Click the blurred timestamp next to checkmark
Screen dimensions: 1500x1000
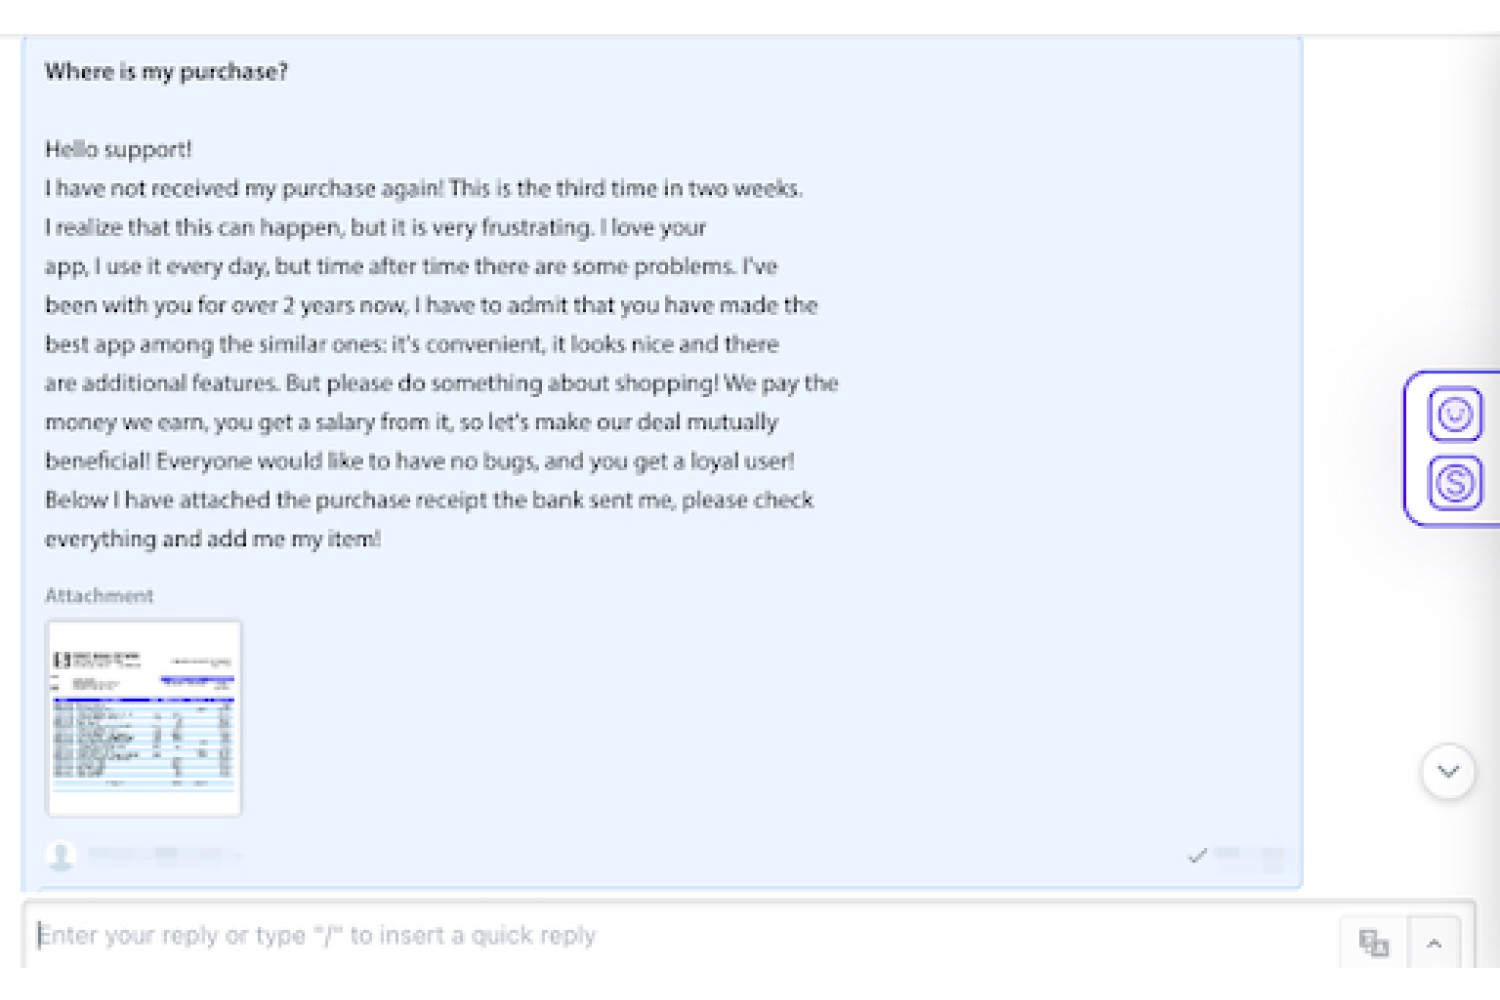(1248, 856)
